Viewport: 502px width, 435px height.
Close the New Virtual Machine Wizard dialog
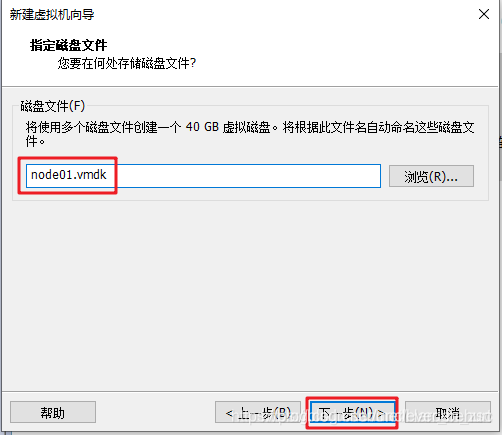pos(484,14)
